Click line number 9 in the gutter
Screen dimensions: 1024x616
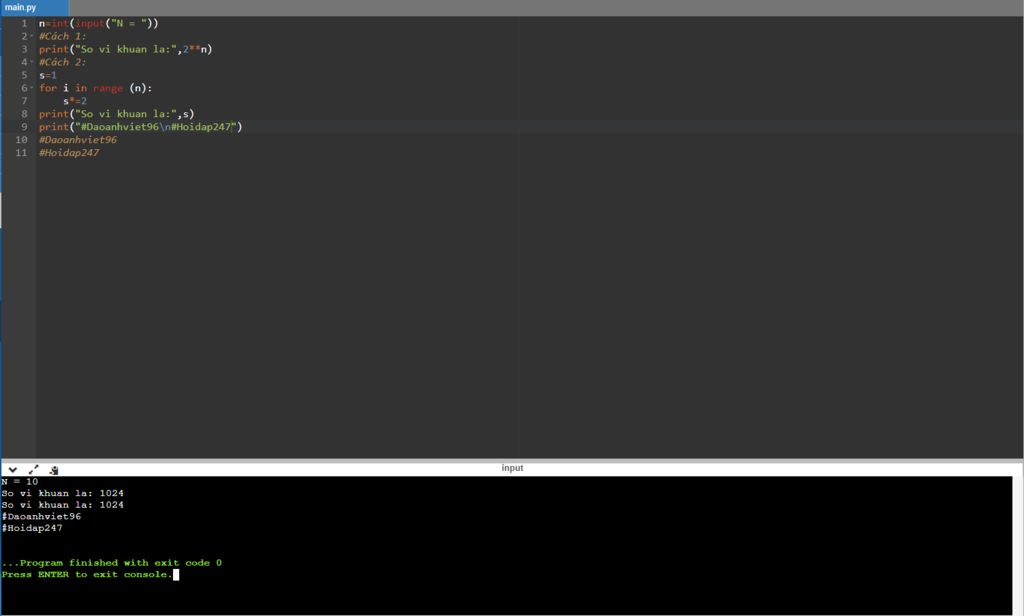click(24, 127)
